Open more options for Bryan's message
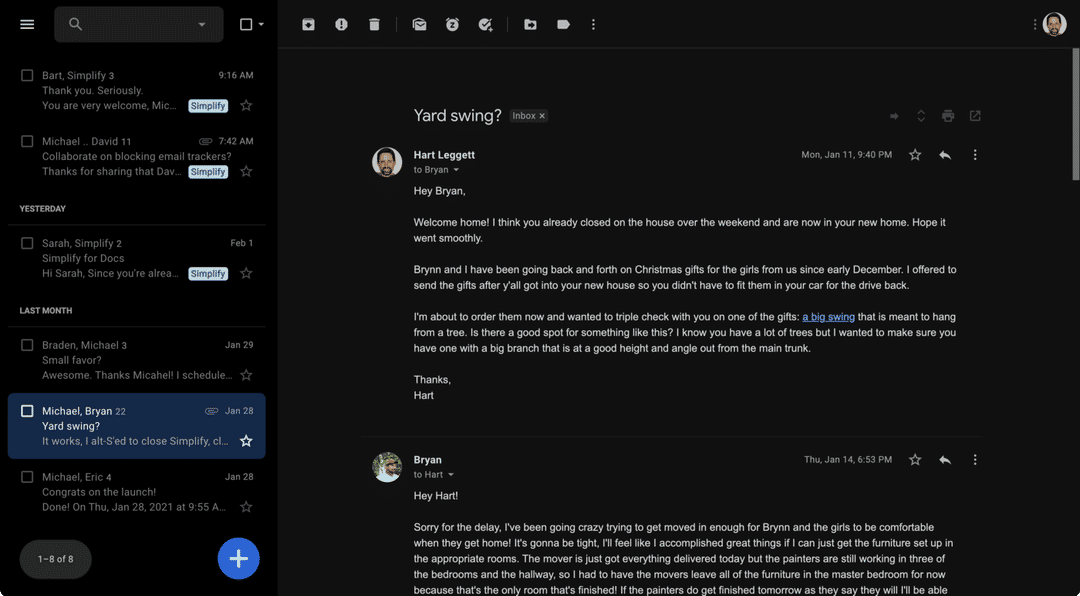This screenshot has width=1080, height=596. 975,460
